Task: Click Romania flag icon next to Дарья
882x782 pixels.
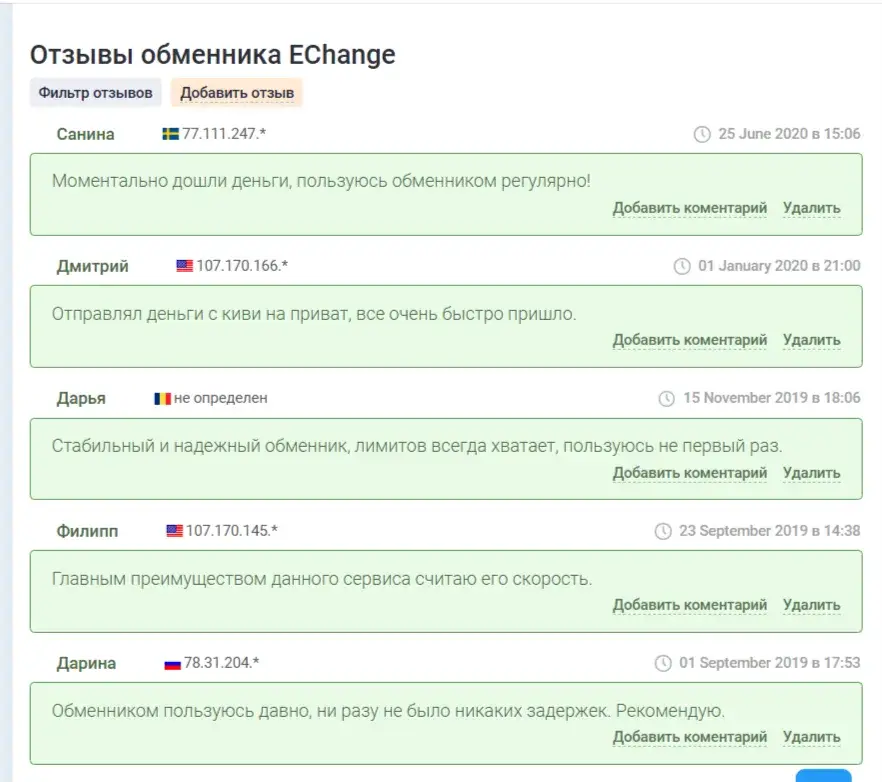Action: 163,398
